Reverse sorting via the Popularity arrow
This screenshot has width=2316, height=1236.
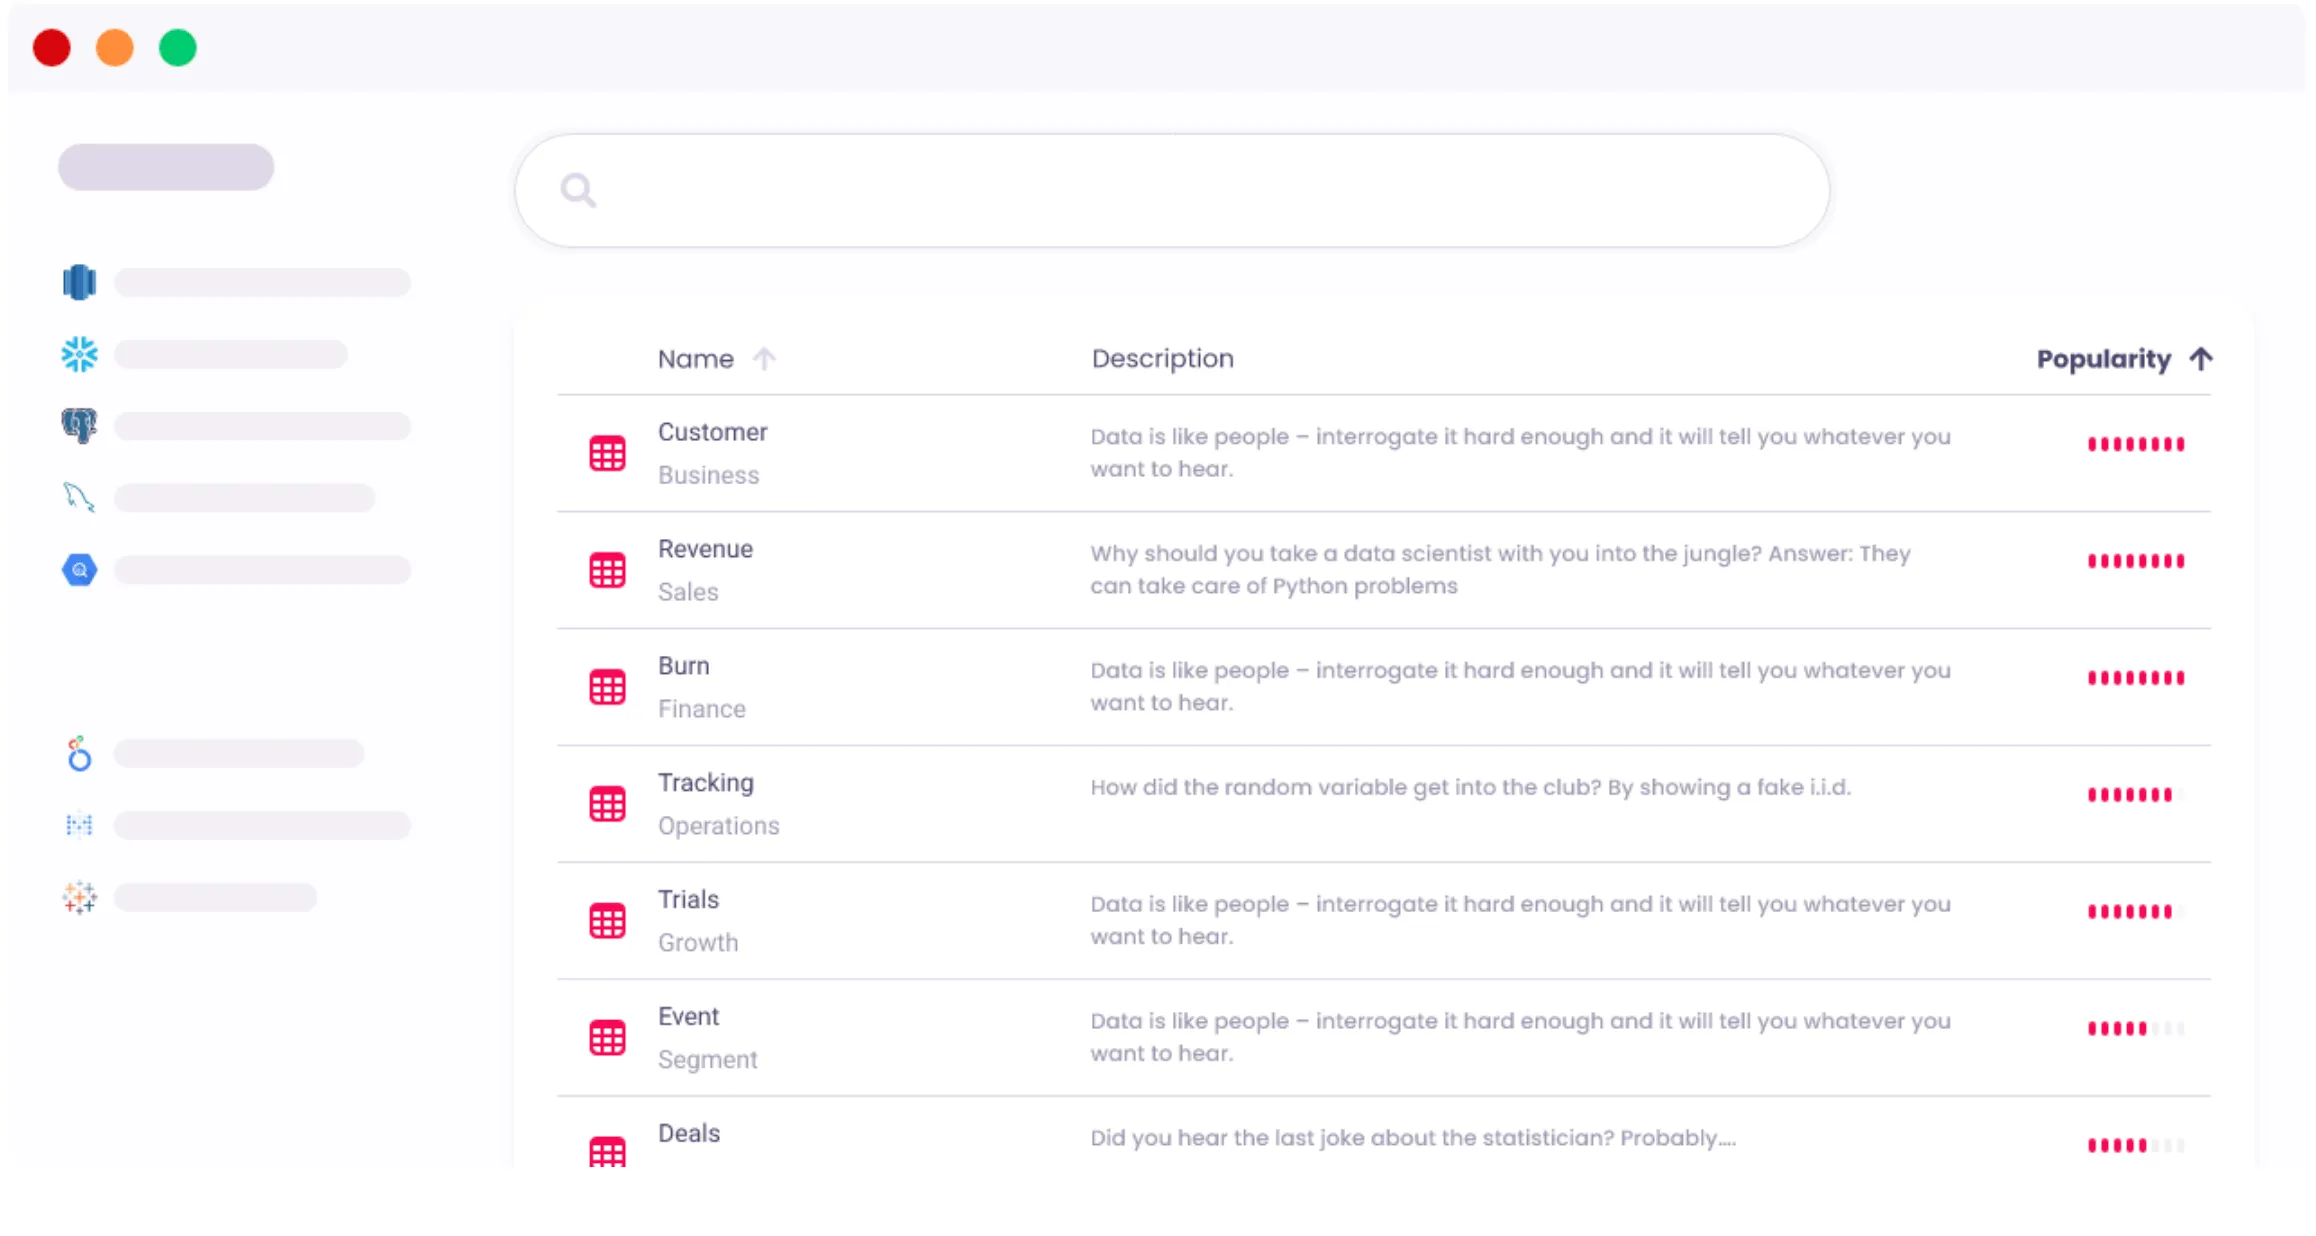[x=2200, y=358]
